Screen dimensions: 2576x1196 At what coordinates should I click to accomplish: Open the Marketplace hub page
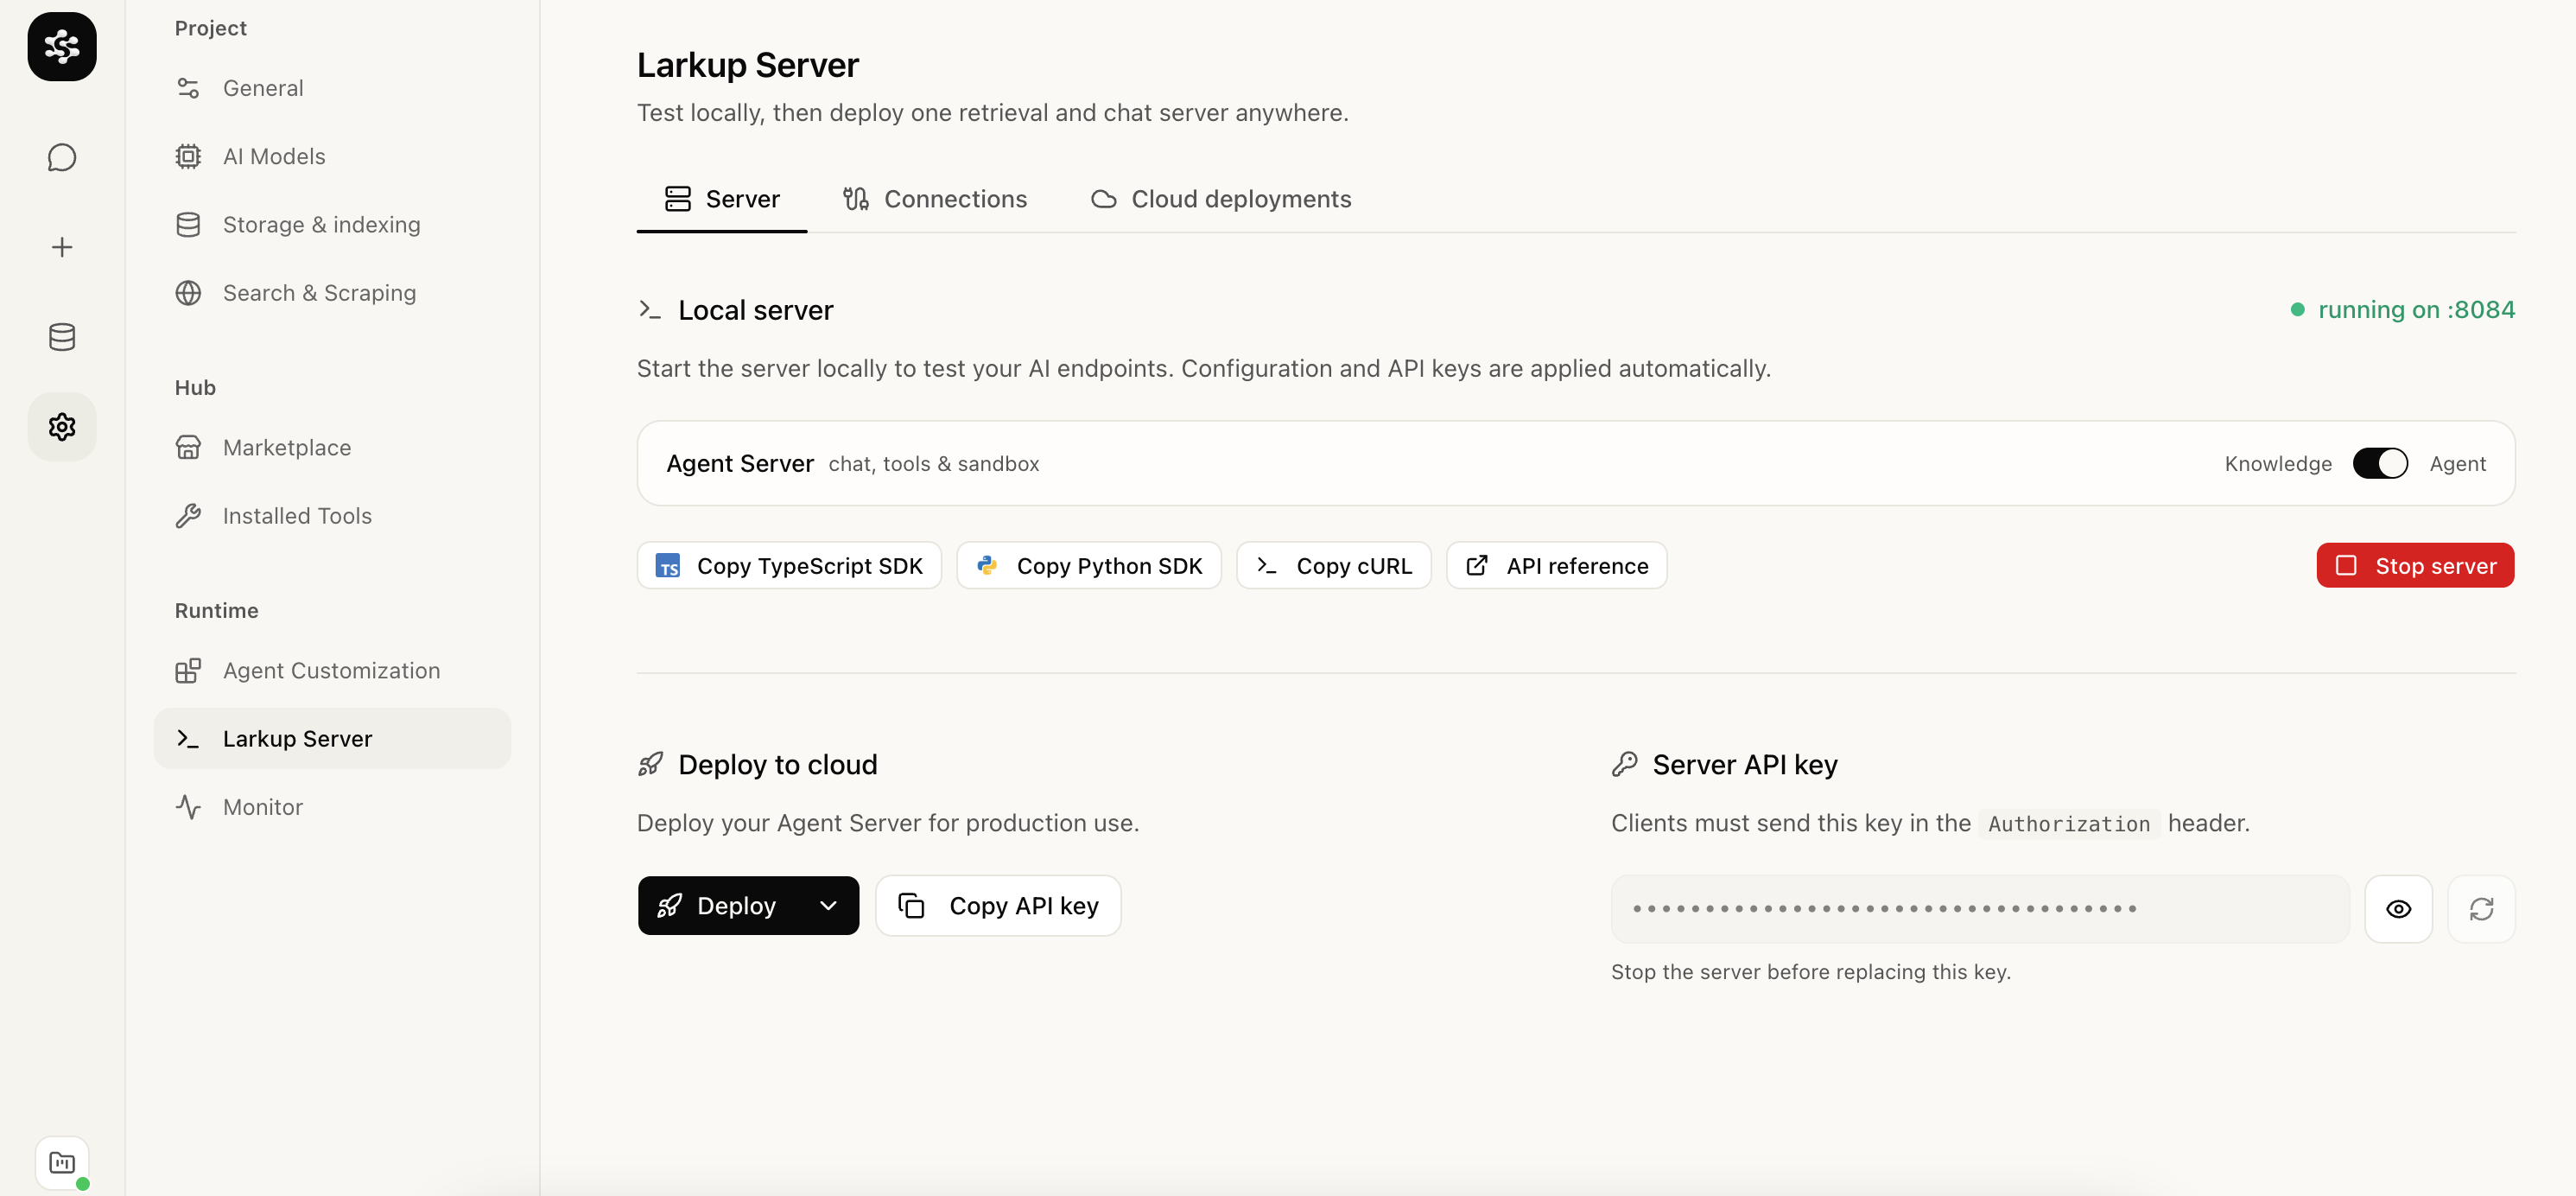(332, 447)
